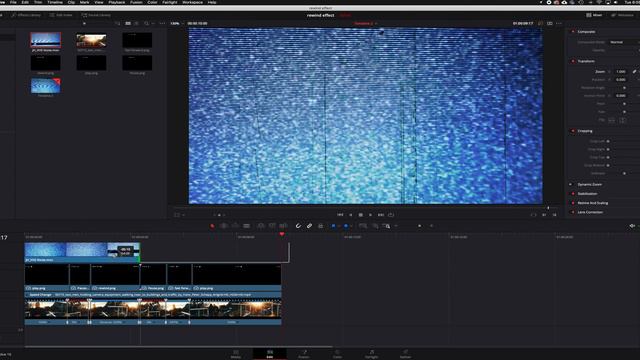
Task: Click the Transform Zoom value field
Action: click(621, 71)
